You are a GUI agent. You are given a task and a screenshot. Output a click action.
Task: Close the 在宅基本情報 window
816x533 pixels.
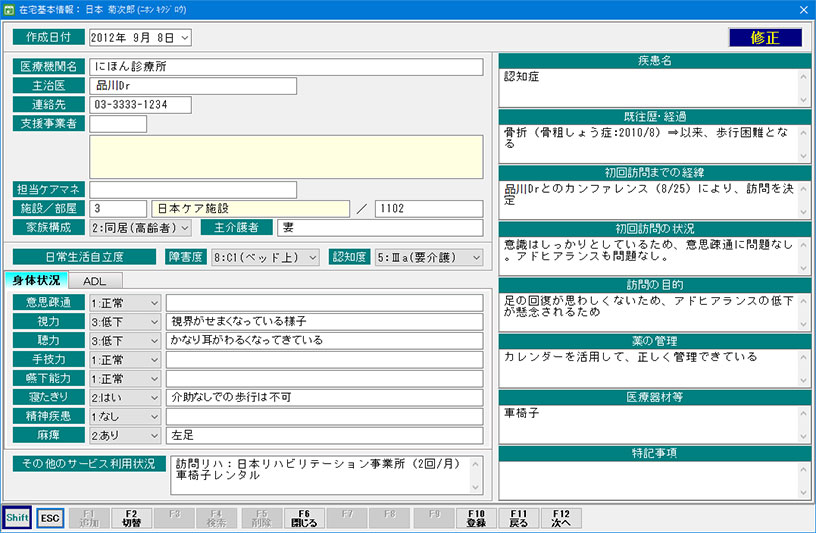[x=804, y=9]
